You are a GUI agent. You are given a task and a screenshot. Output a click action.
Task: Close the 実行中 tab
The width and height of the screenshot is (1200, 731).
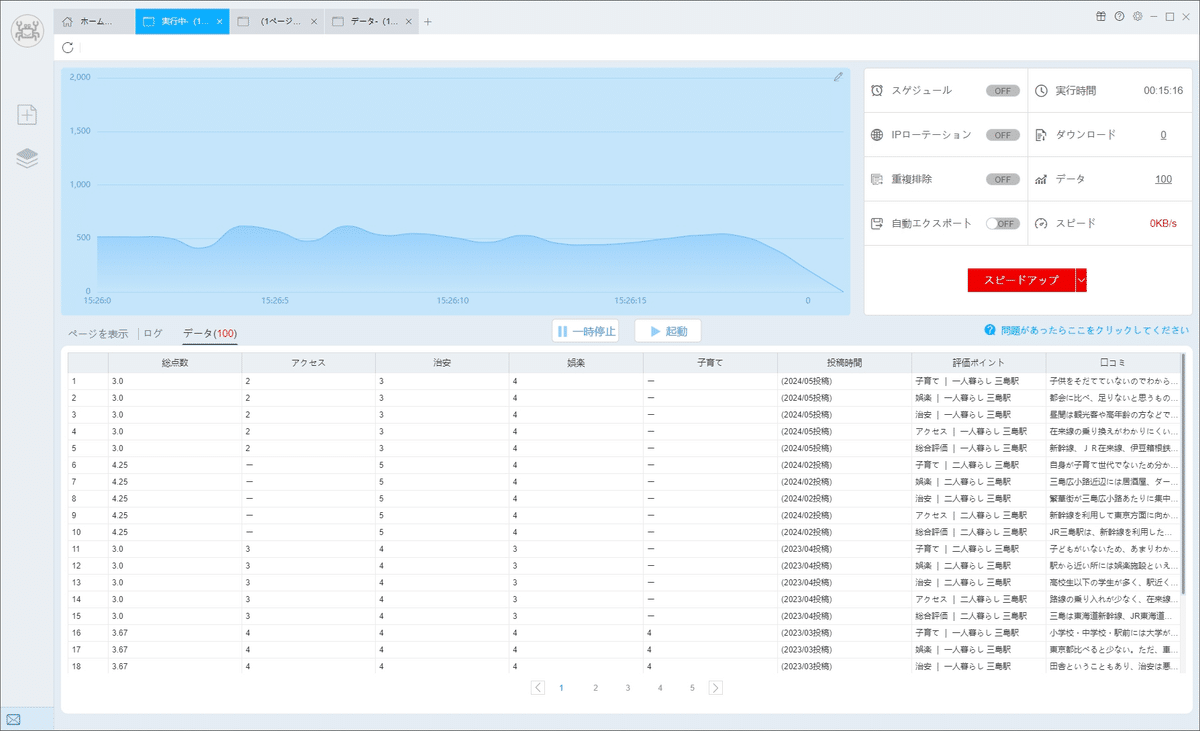(219, 21)
